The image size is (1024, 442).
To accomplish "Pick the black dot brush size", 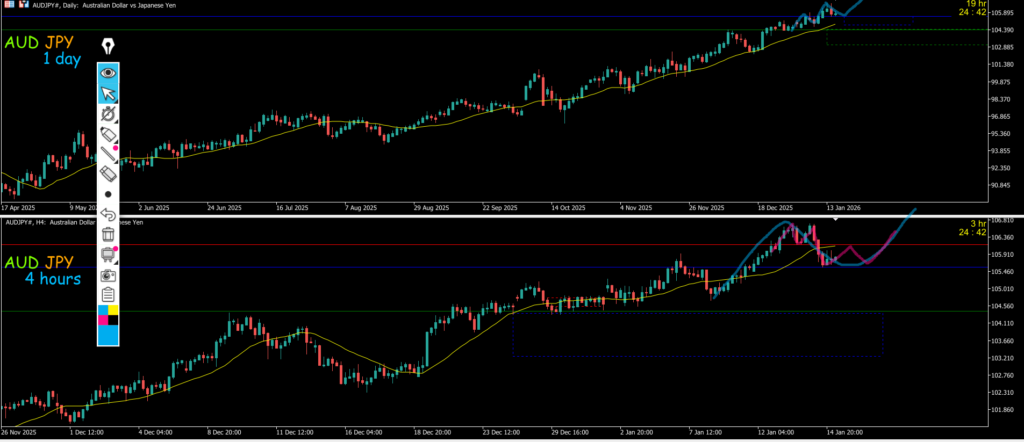I will point(108,194).
